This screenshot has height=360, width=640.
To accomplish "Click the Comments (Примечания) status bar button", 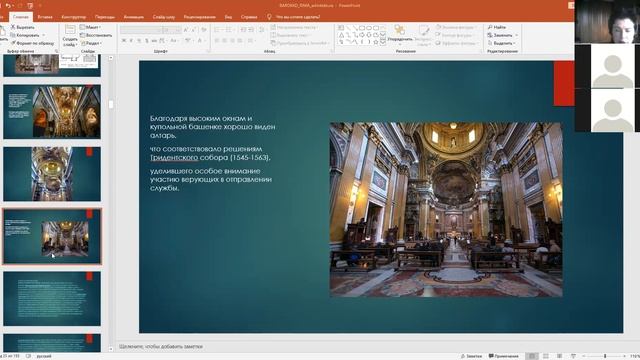I will coord(503,356).
